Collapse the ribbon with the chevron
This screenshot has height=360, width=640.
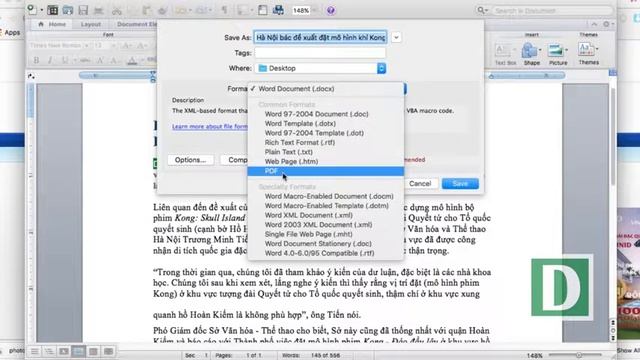[594, 24]
